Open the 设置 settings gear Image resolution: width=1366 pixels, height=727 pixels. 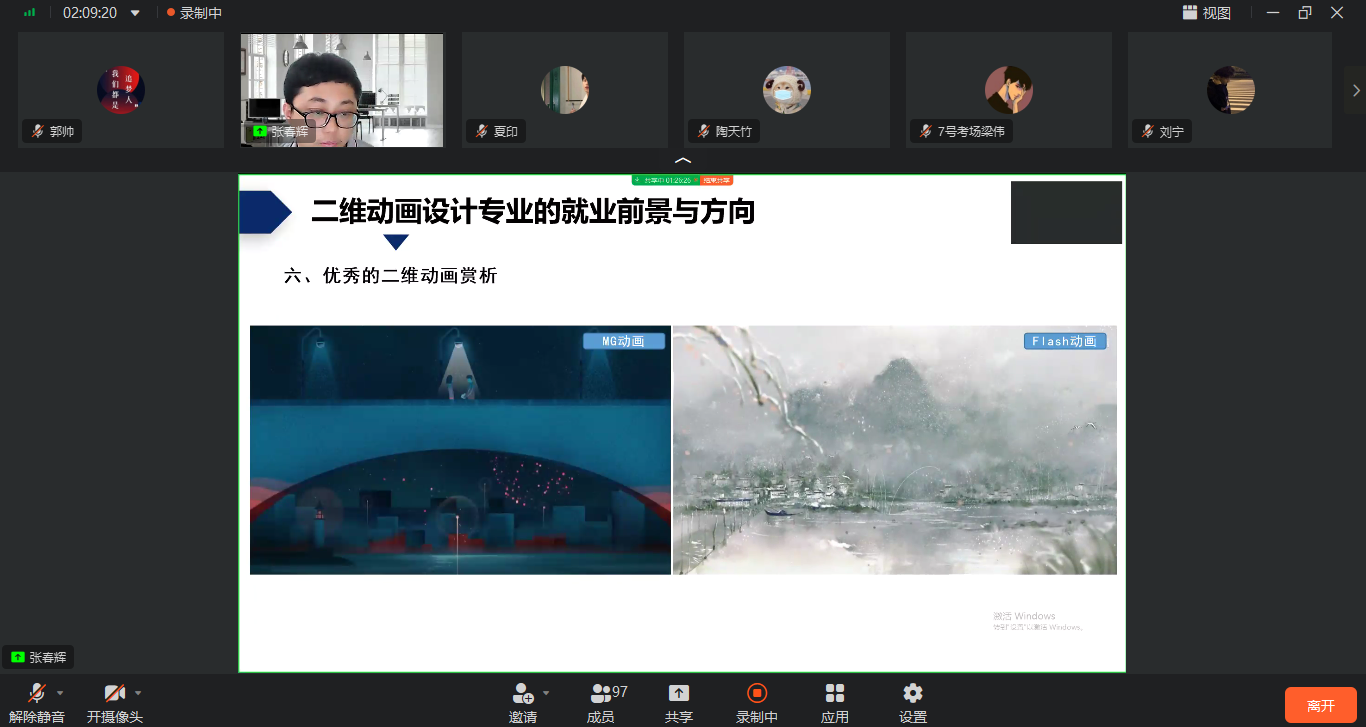click(912, 694)
